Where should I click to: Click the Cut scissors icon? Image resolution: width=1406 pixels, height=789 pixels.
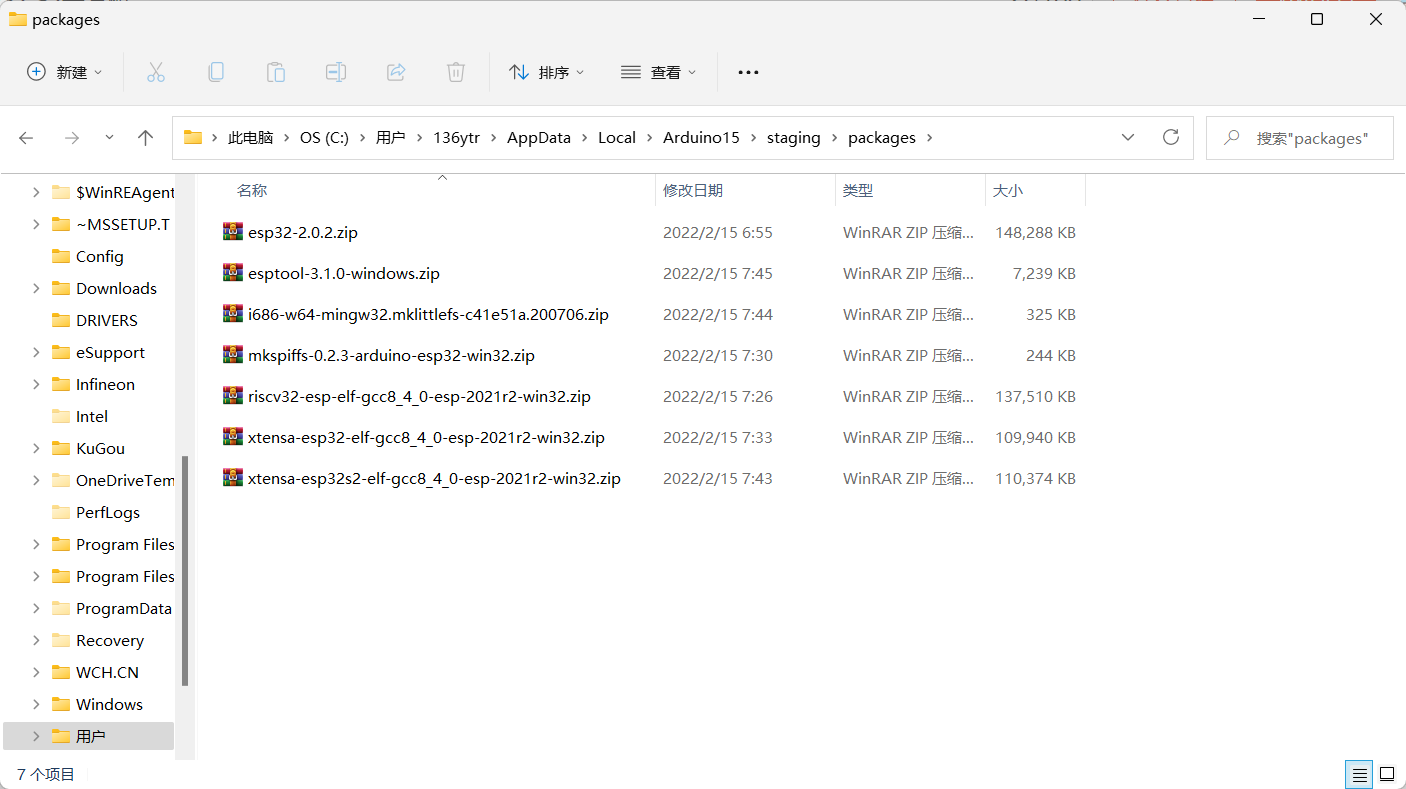click(155, 72)
